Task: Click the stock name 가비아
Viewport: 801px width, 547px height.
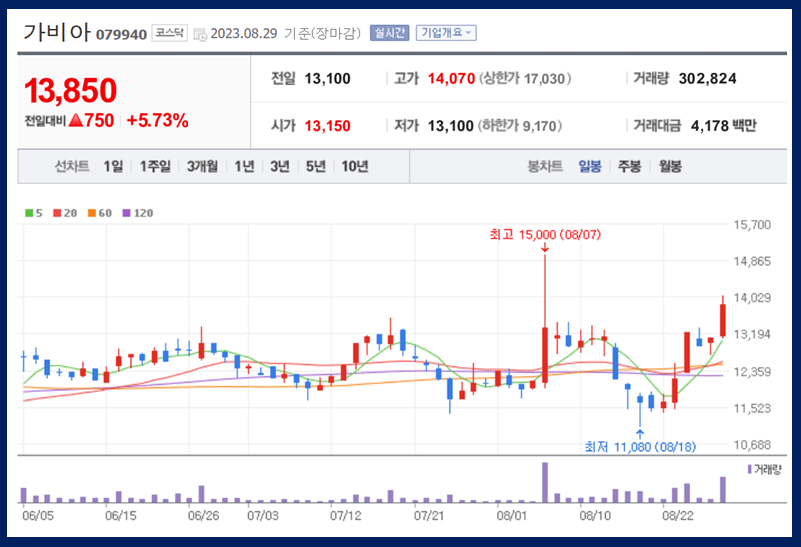Action: pos(57,33)
